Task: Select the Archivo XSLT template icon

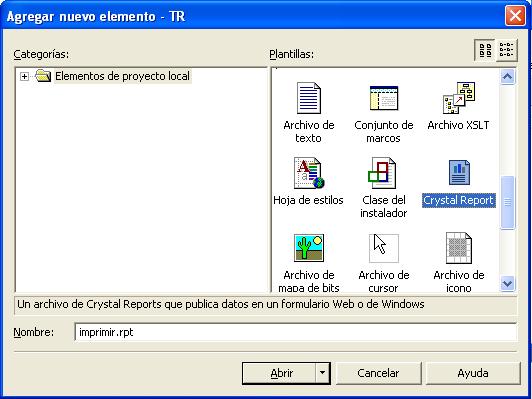Action: coord(459,98)
